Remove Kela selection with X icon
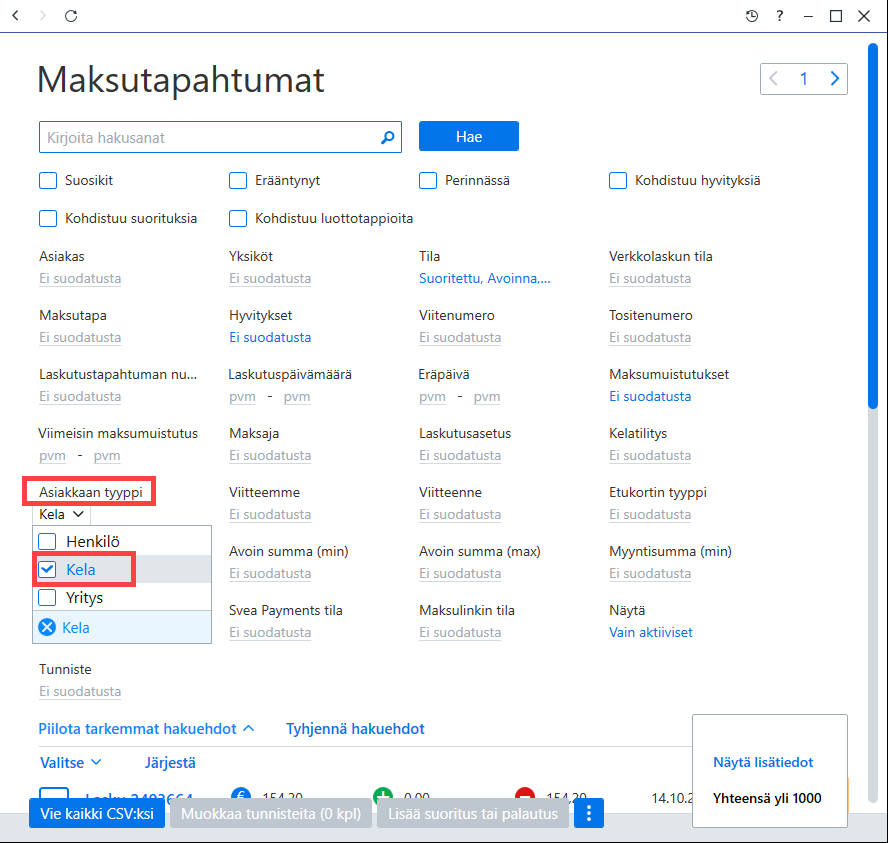888x843 pixels. point(47,627)
